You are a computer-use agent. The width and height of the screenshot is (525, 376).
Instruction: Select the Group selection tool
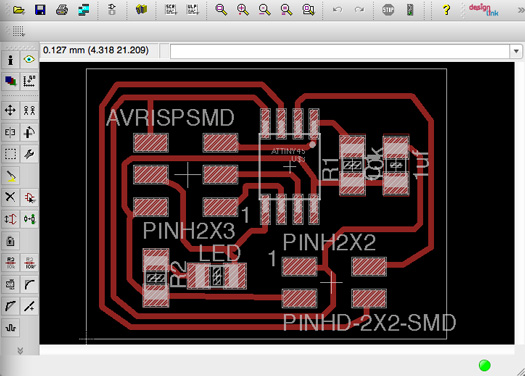[10, 154]
